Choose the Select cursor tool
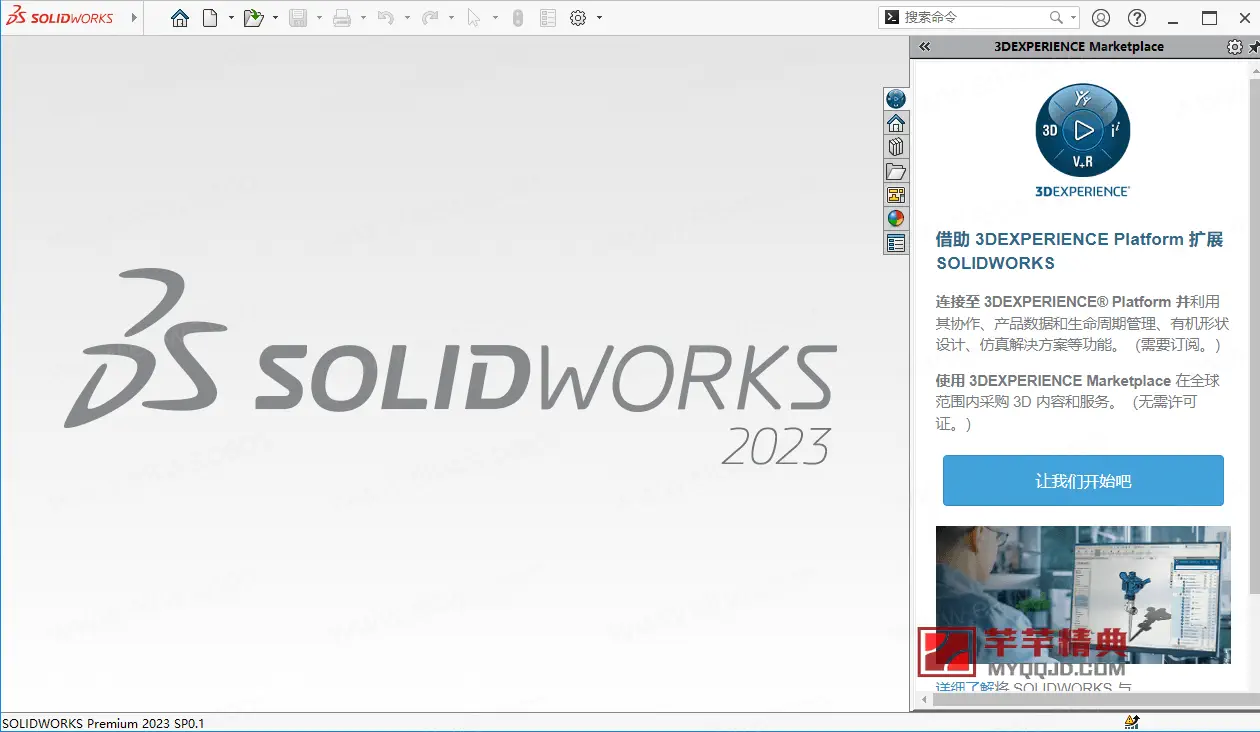This screenshot has width=1260, height=732. click(x=474, y=17)
